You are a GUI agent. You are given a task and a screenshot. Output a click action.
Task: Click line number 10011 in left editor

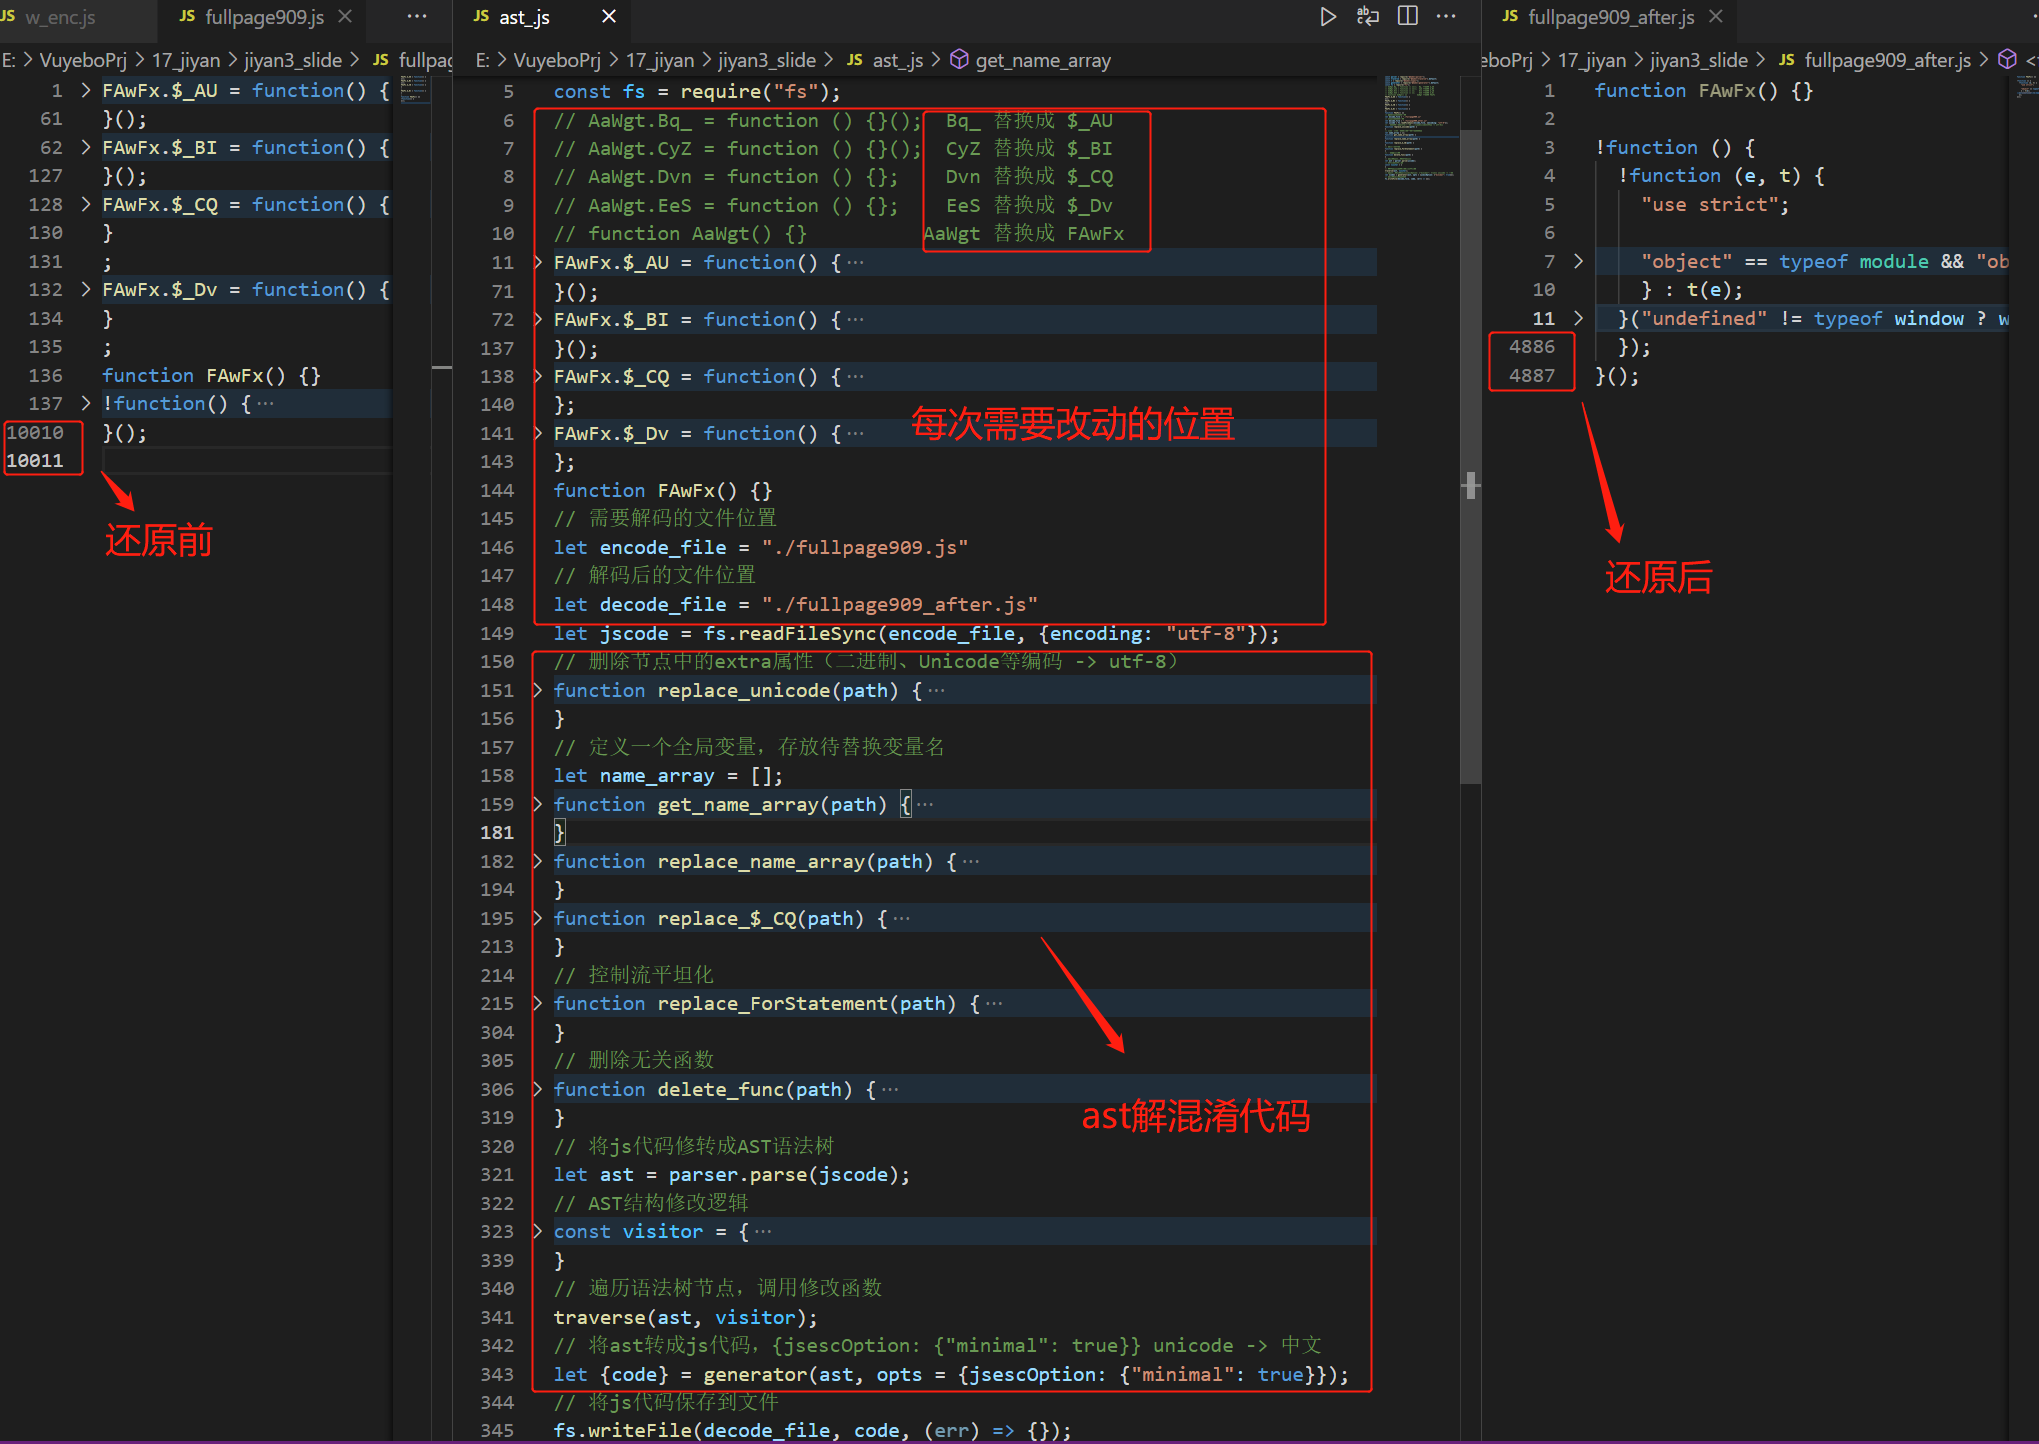[x=35, y=461]
